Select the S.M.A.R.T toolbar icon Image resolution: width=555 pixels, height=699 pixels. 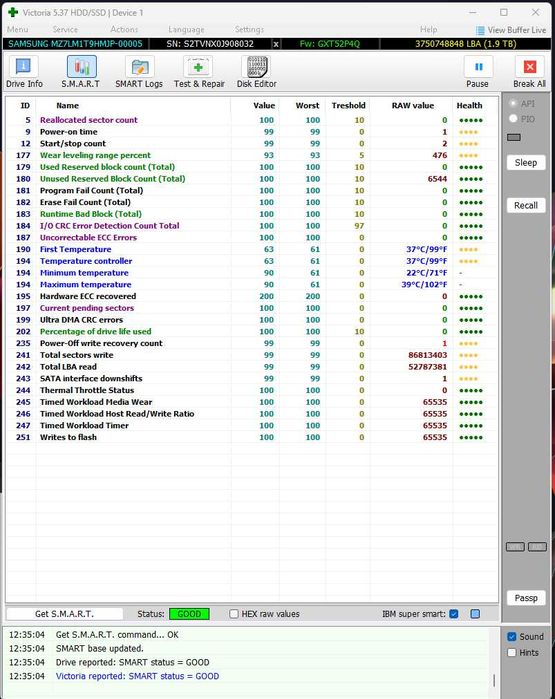pyautogui.click(x=81, y=67)
